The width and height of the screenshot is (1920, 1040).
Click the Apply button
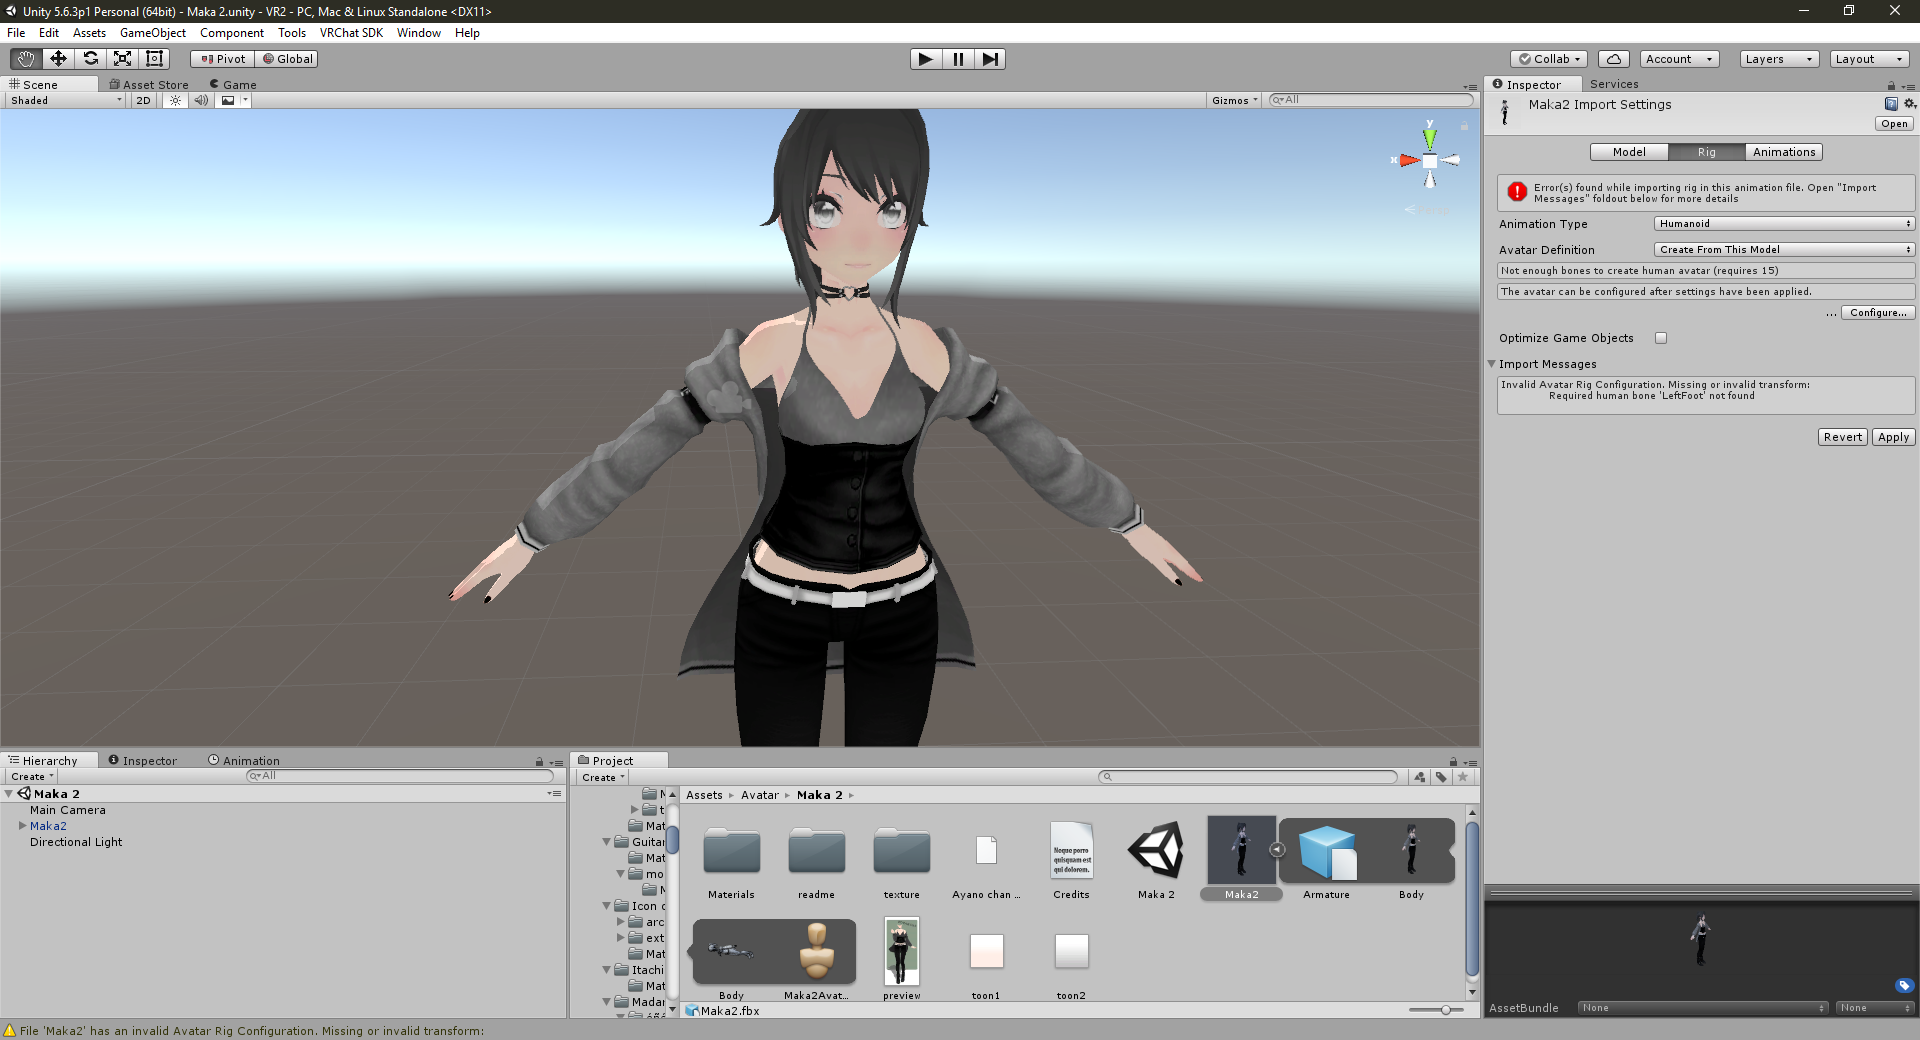1893,437
